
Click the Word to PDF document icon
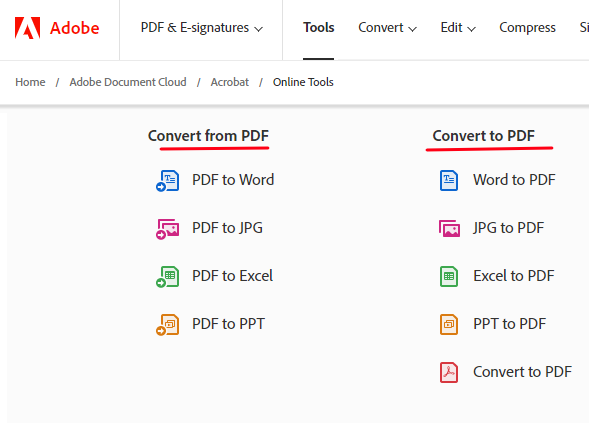click(x=449, y=180)
